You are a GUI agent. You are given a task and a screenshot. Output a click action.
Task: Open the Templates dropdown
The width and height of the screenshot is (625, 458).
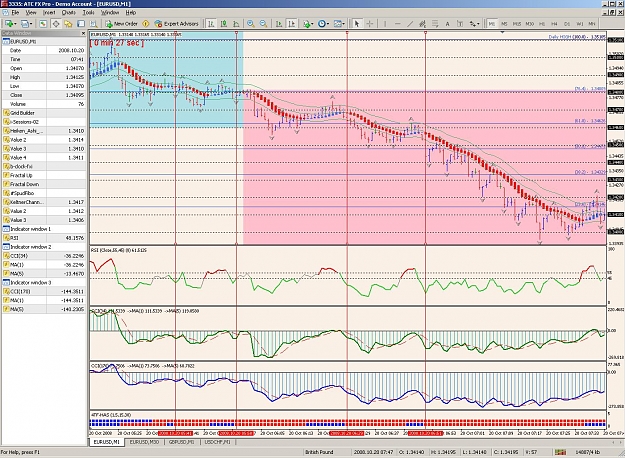[x=339, y=24]
